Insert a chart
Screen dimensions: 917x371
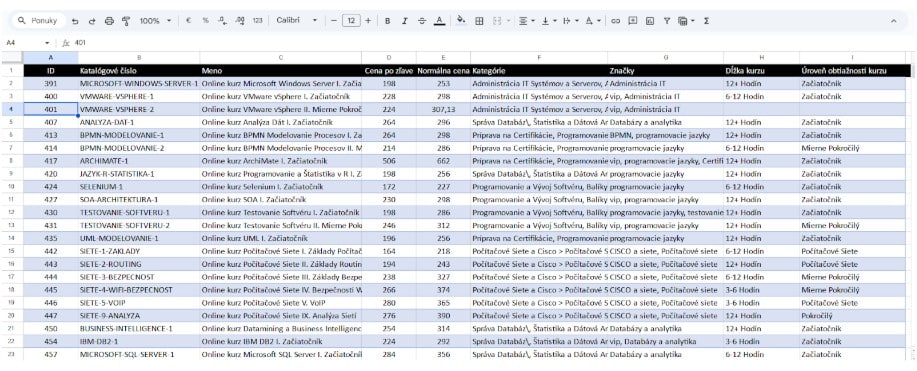649,20
